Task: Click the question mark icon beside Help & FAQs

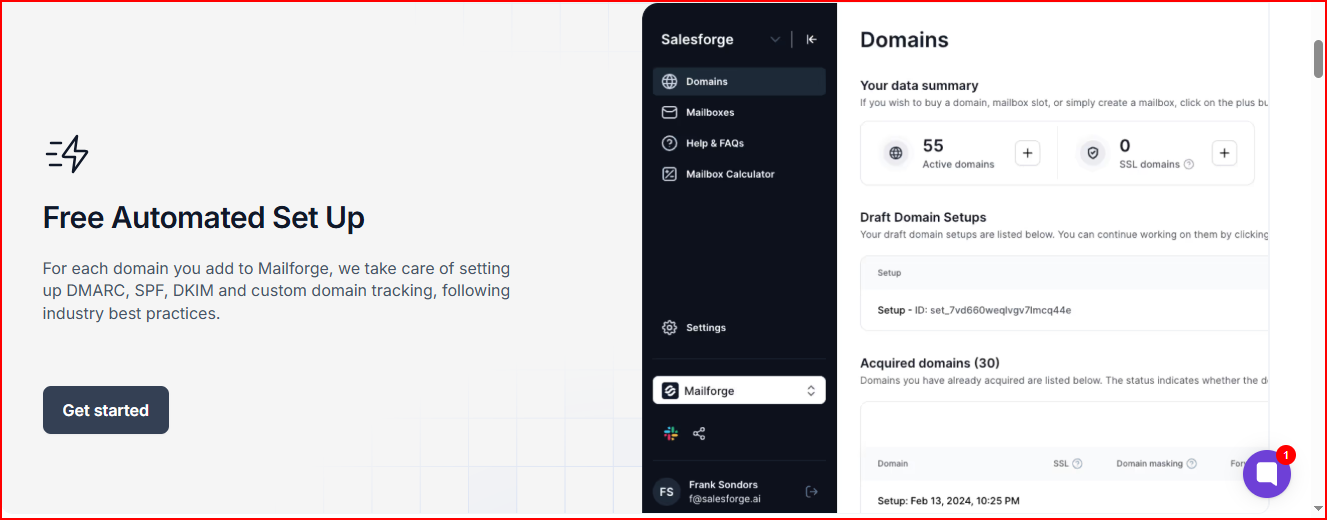Action: point(670,144)
